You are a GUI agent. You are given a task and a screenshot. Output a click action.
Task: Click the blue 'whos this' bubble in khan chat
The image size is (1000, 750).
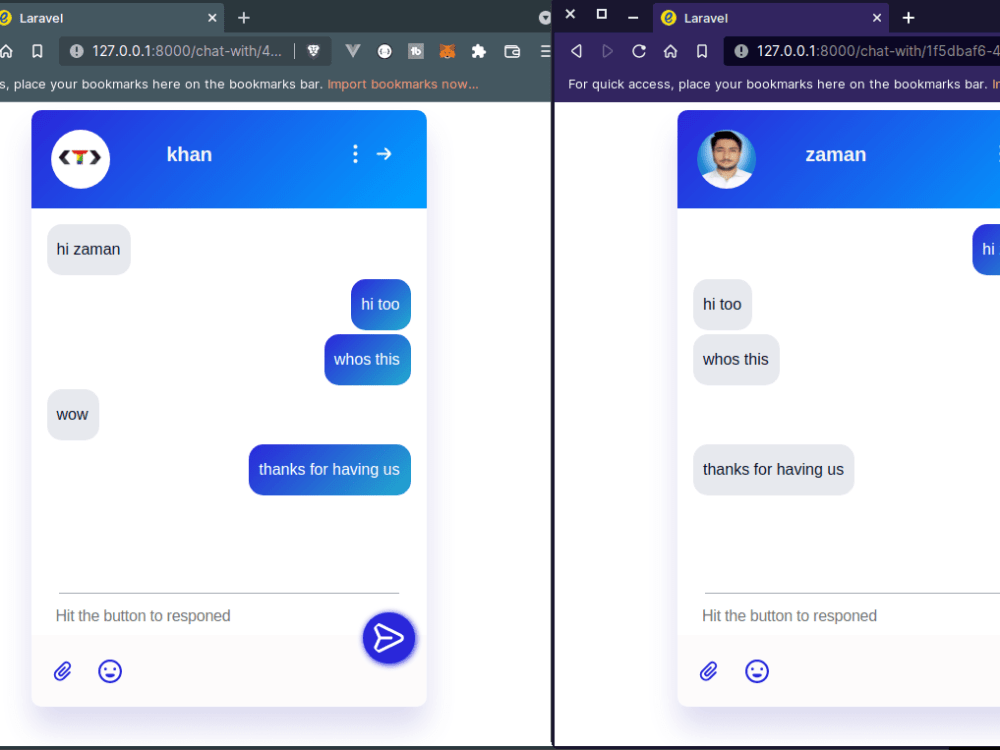367,359
